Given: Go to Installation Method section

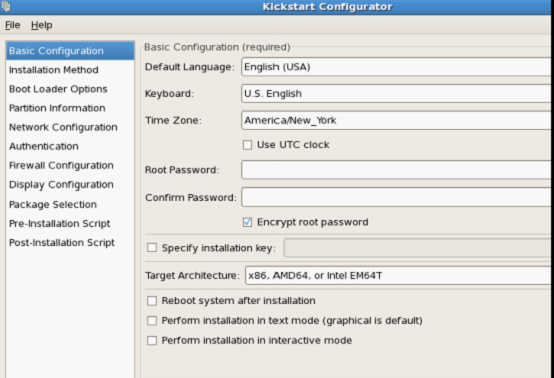Looking at the screenshot, I should coord(70,70).
